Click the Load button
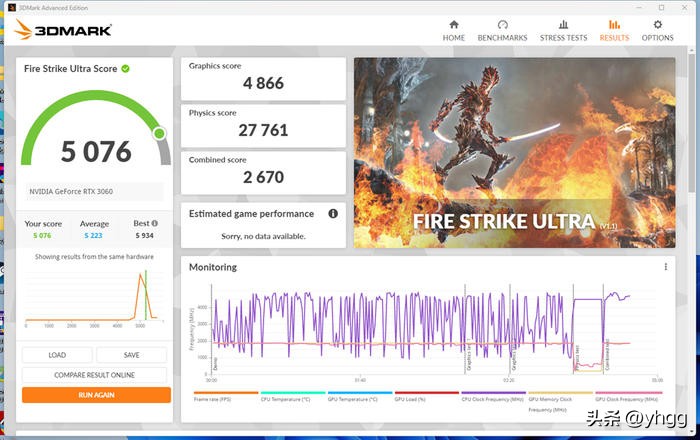700x440 pixels. coord(57,355)
